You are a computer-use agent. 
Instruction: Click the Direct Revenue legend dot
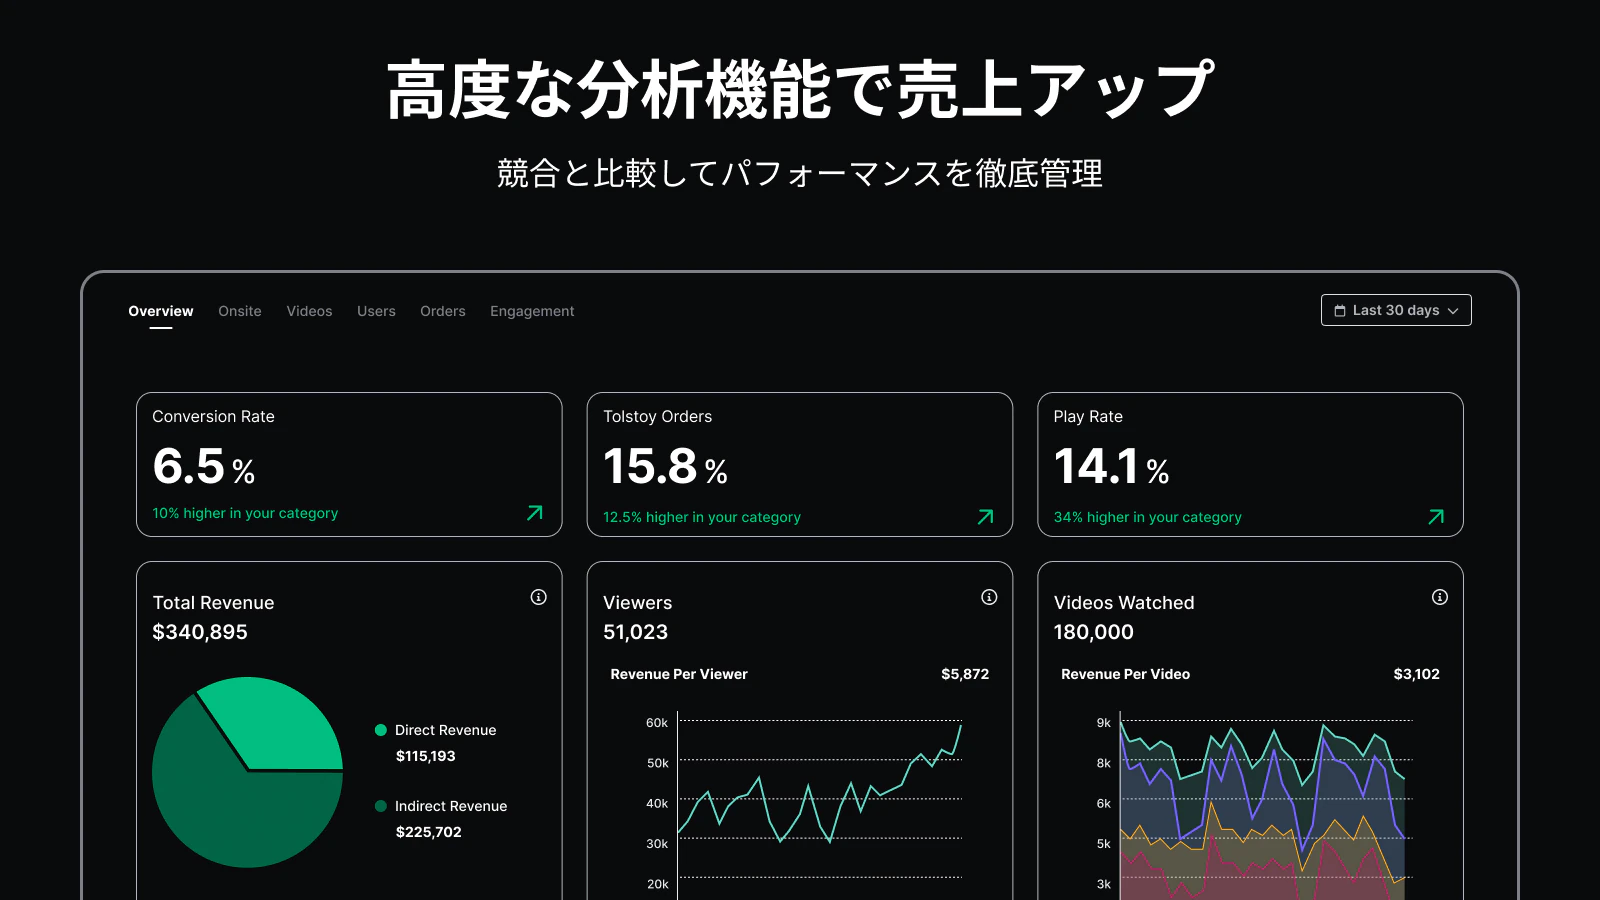381,730
